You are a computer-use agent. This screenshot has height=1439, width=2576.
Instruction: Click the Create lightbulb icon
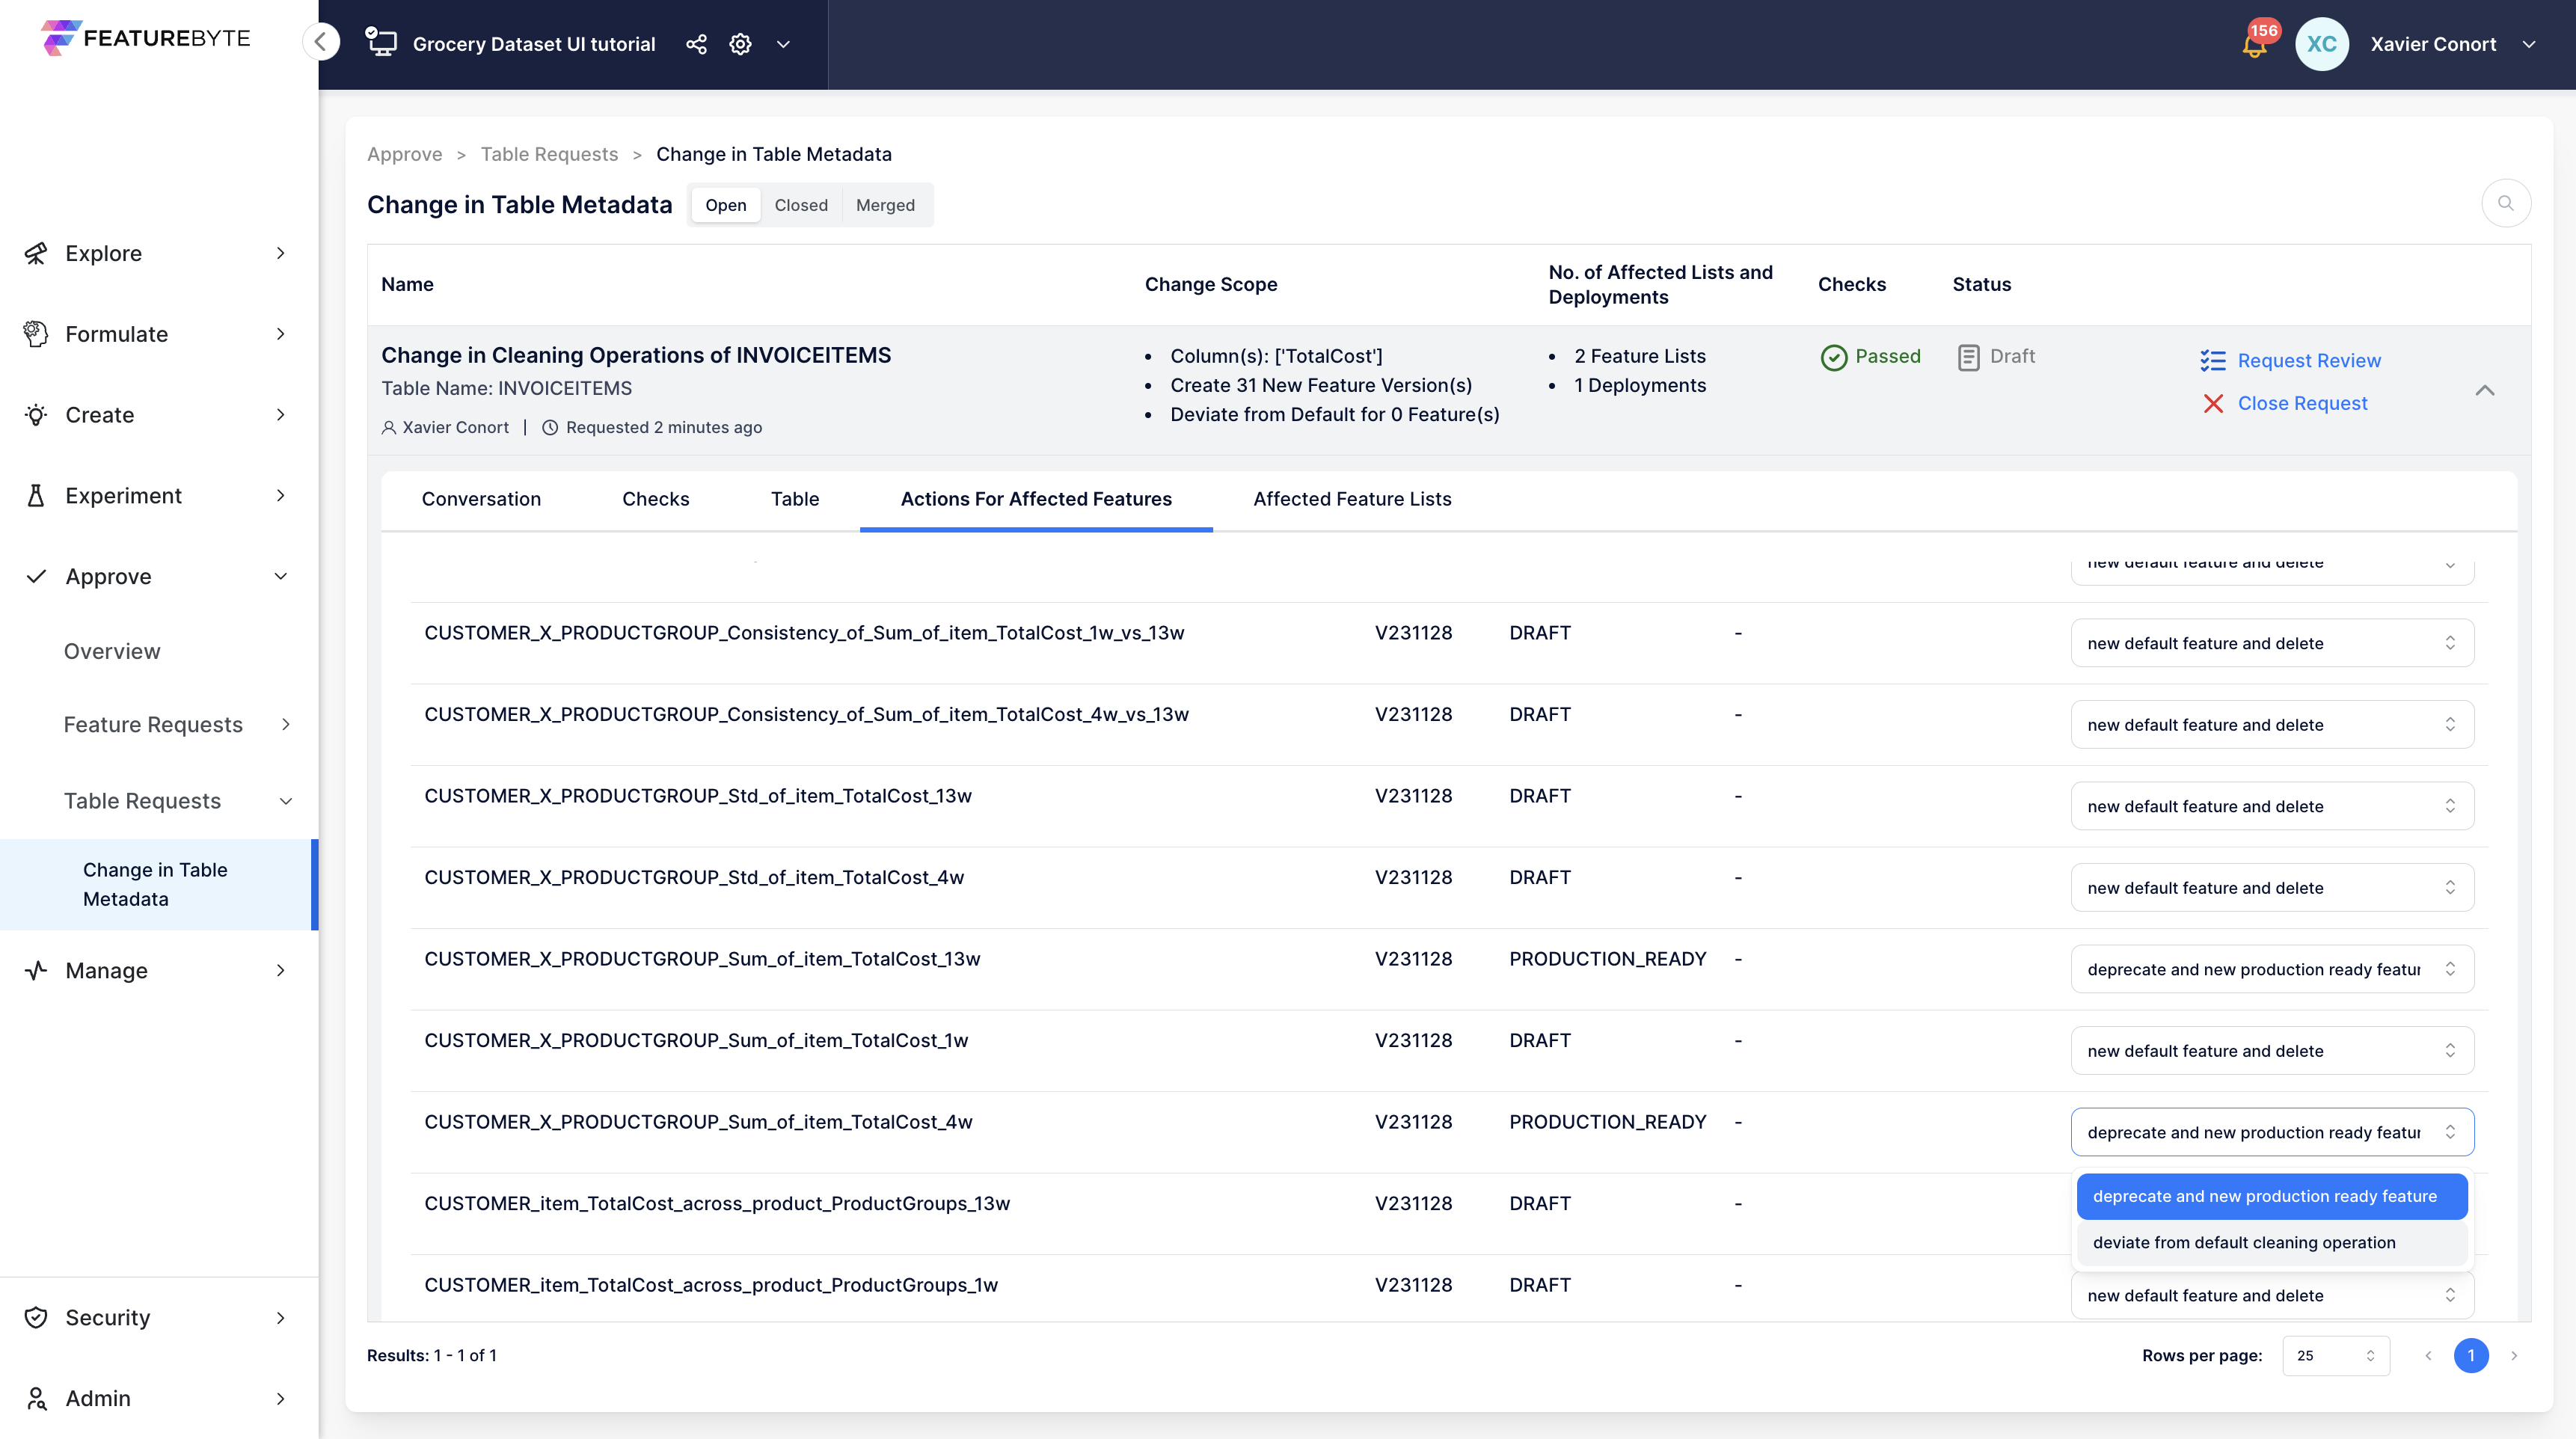(36, 415)
